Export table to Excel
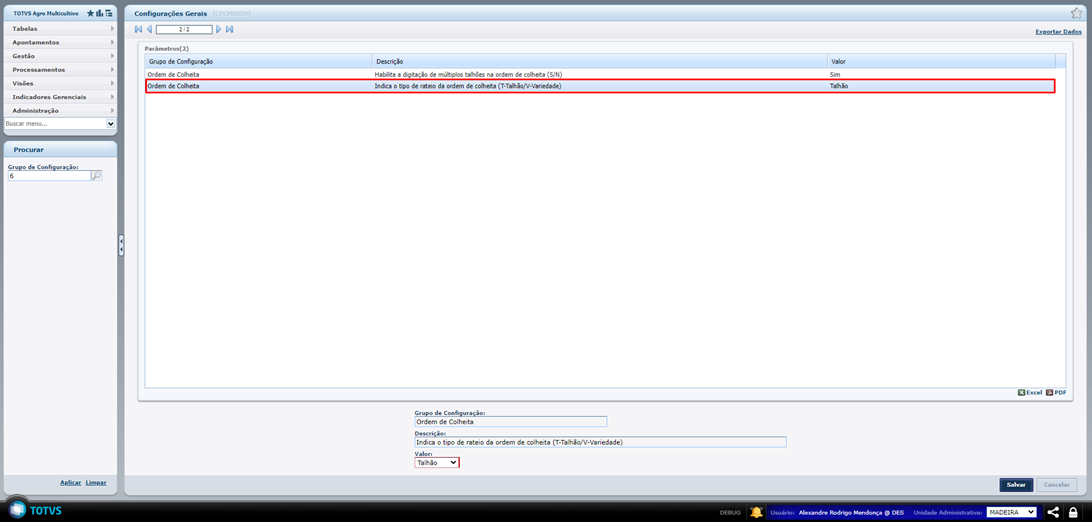 click(1030, 393)
